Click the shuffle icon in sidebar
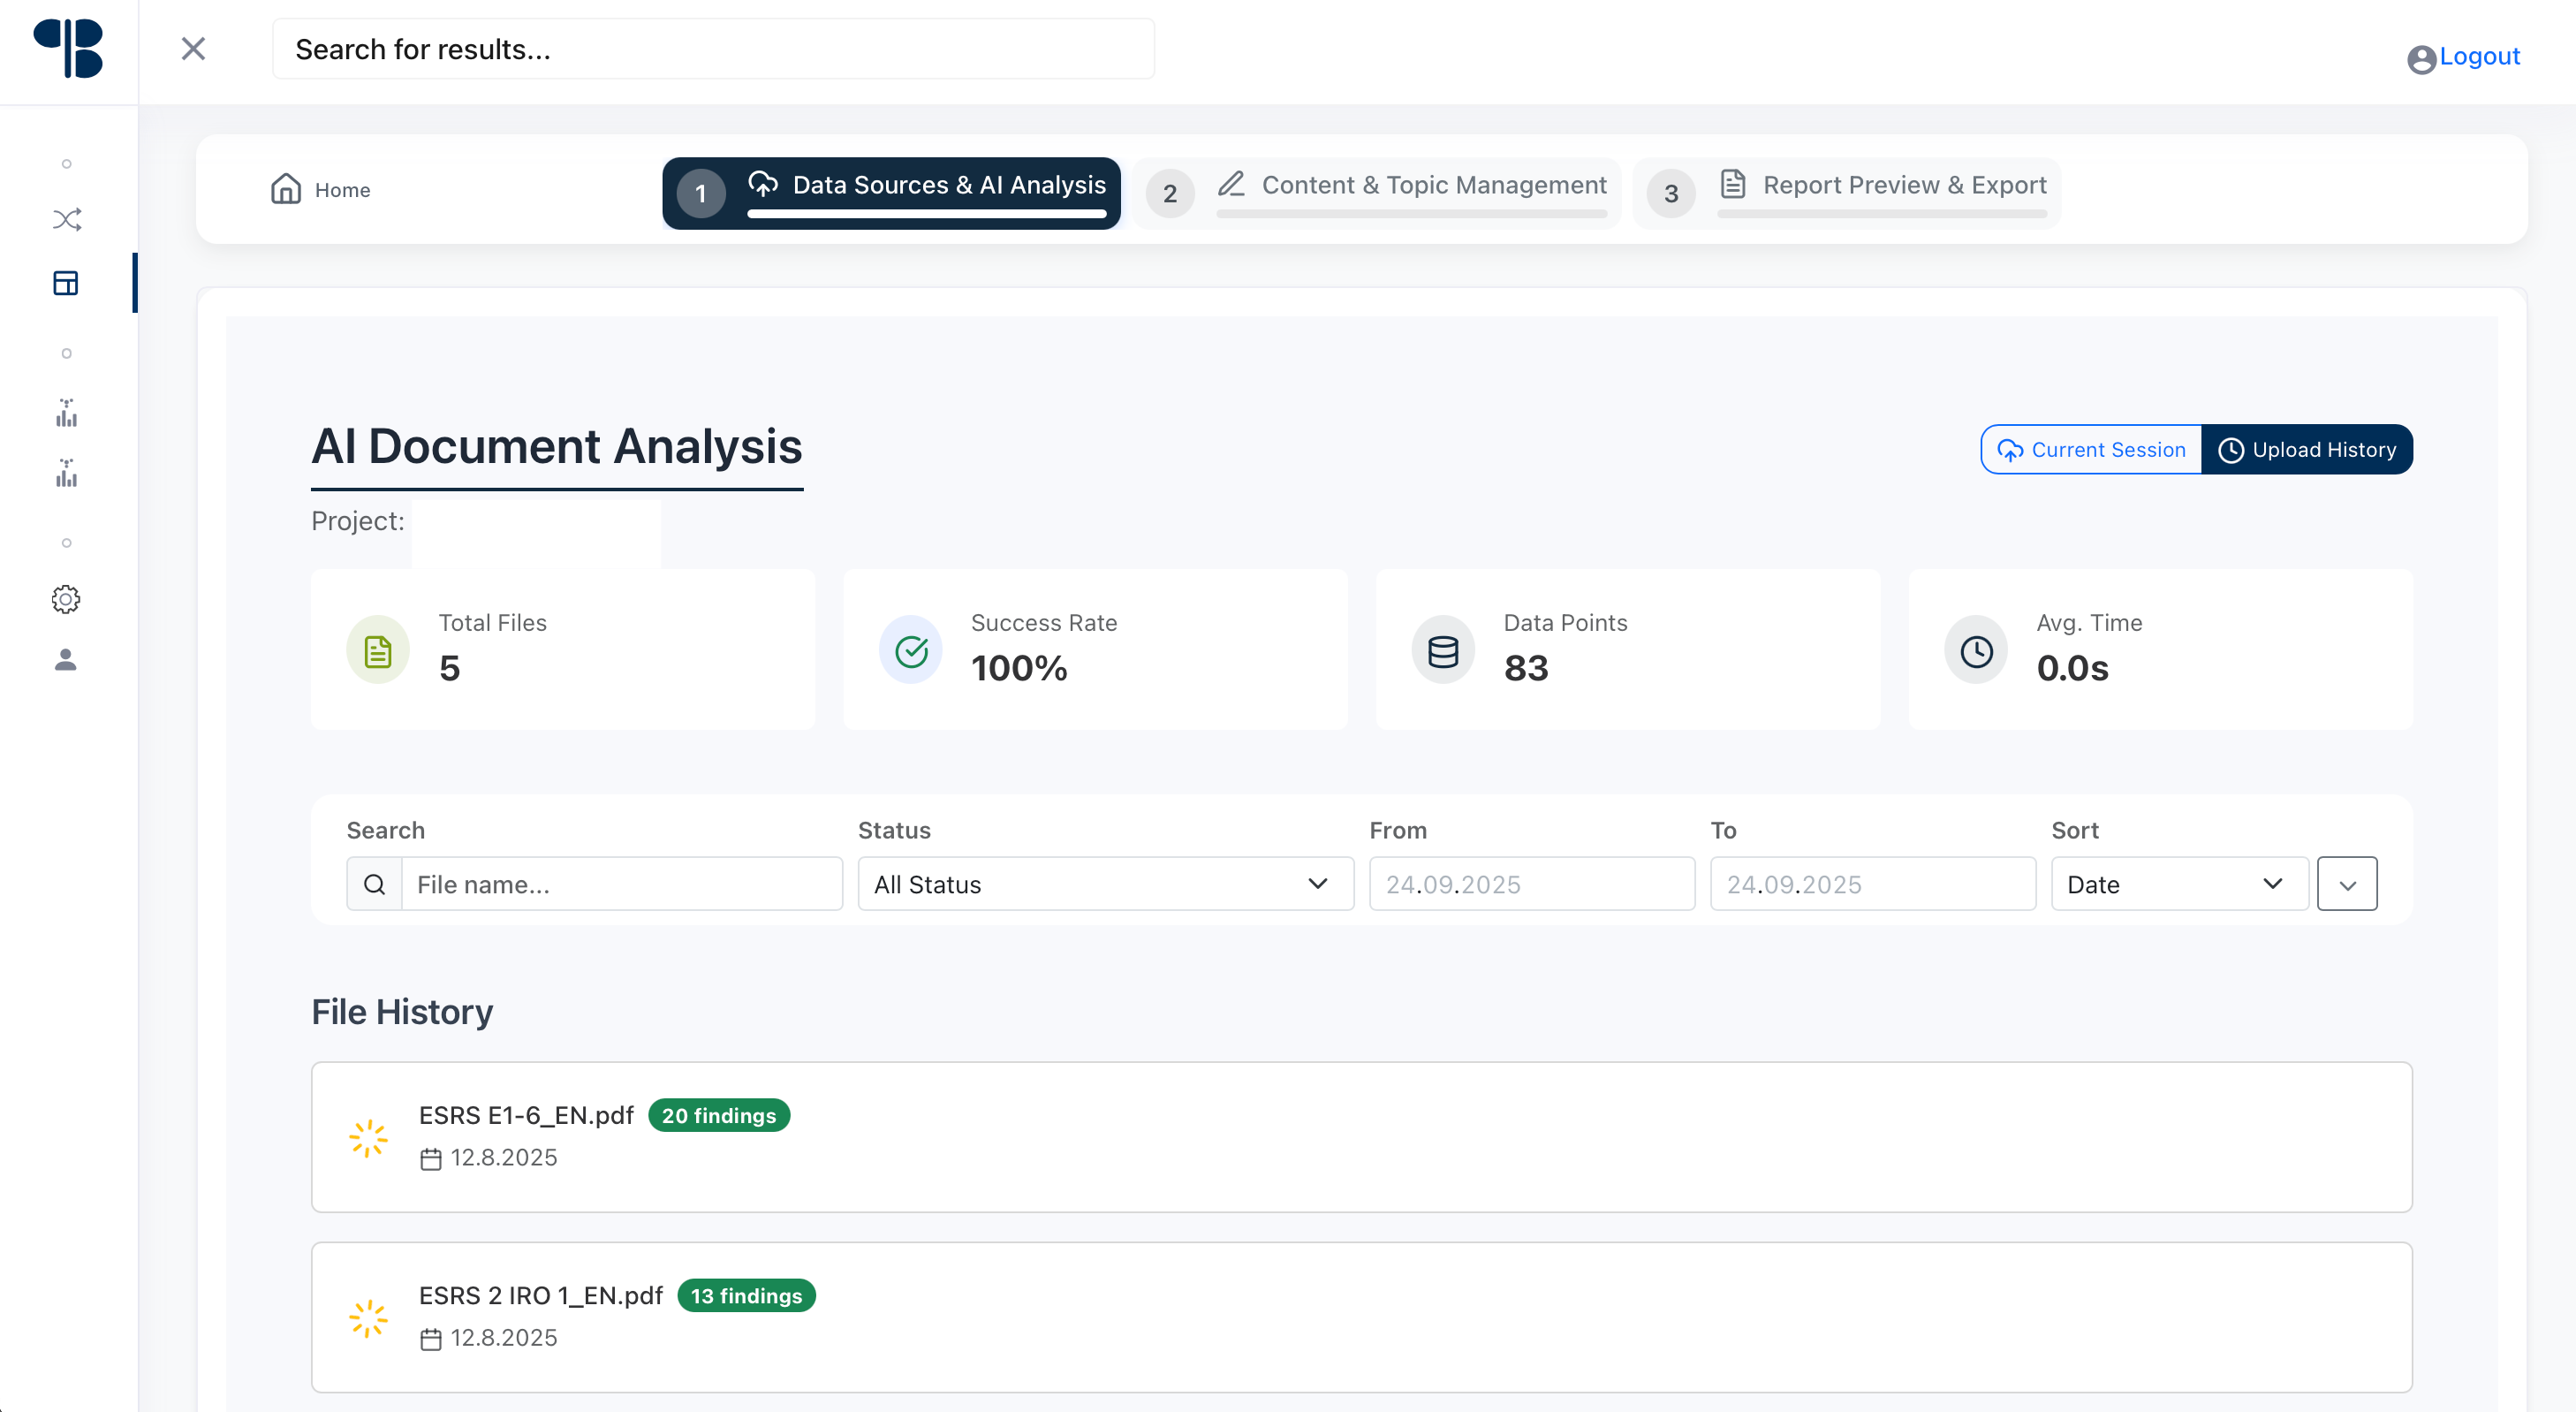 pos(66,220)
